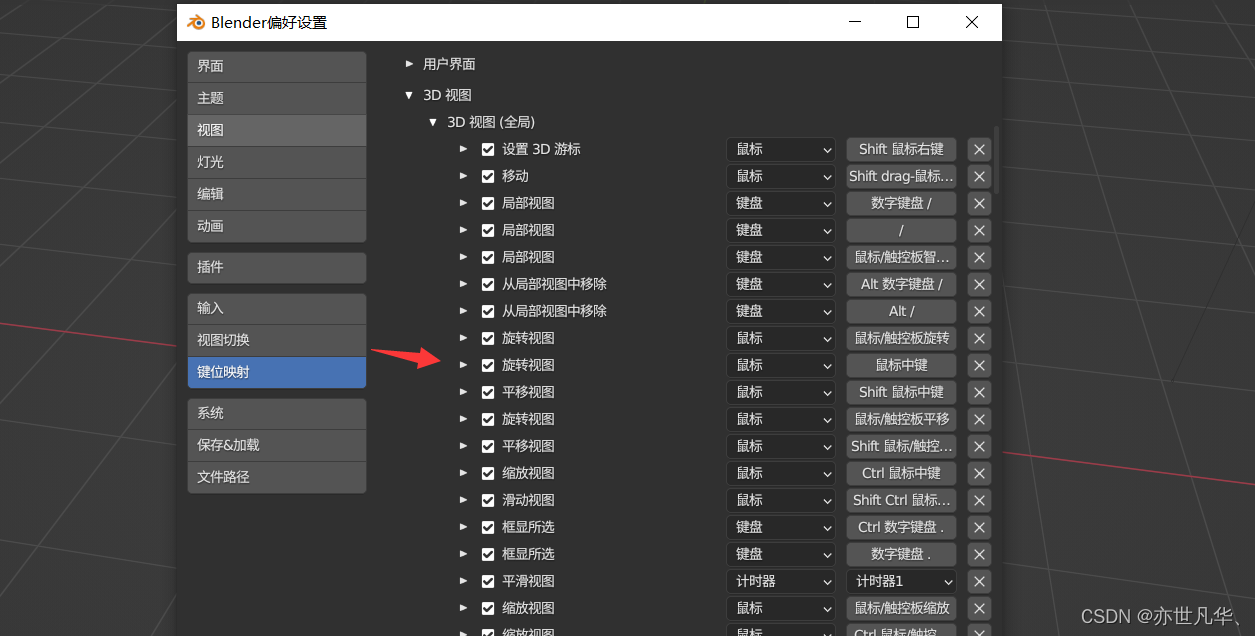
Task: Open the 视图切换 tab
Action: 277,340
